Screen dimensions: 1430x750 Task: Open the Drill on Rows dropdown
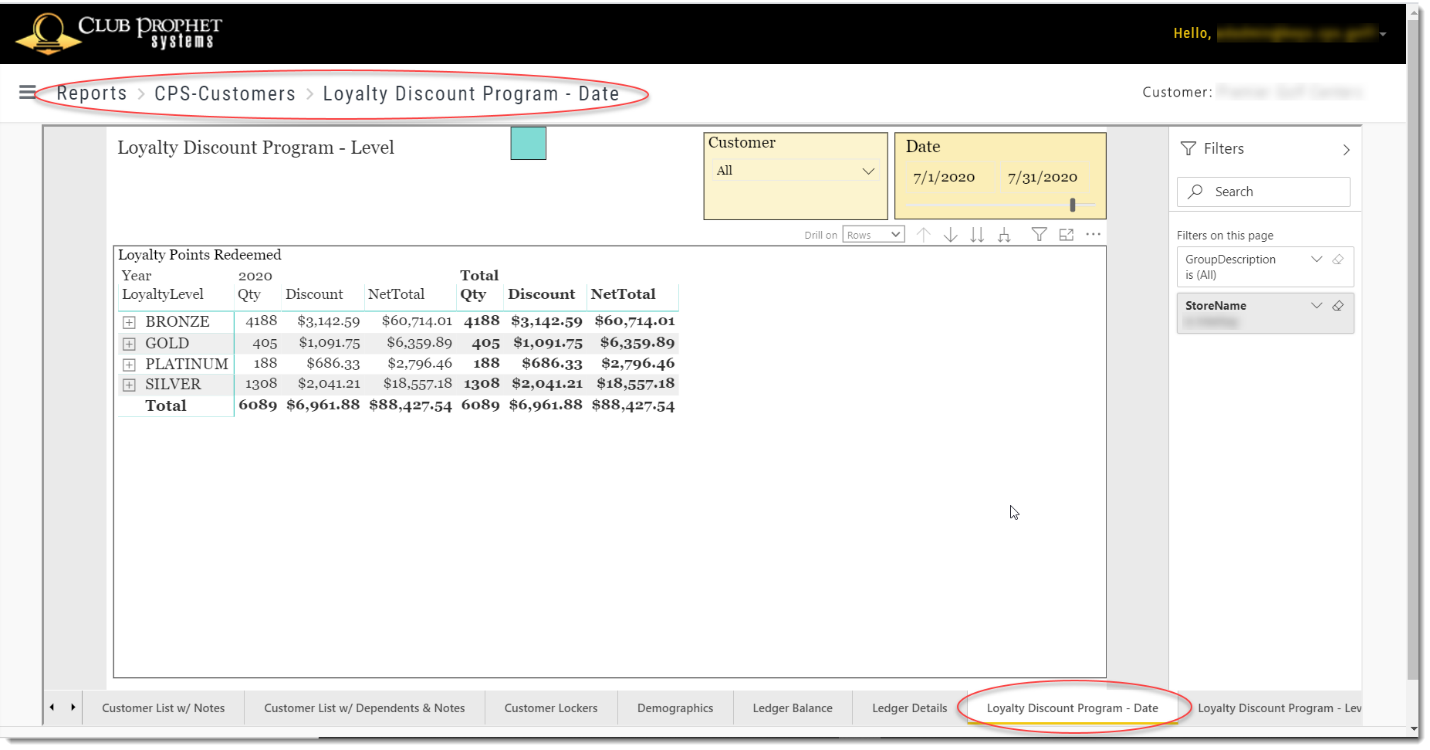coord(874,235)
